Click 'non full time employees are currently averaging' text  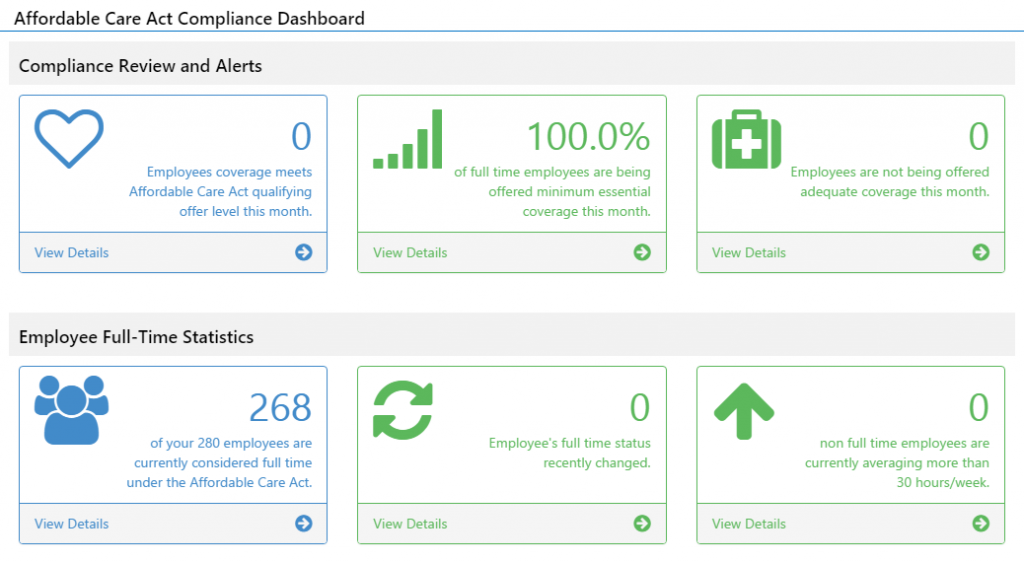click(897, 463)
